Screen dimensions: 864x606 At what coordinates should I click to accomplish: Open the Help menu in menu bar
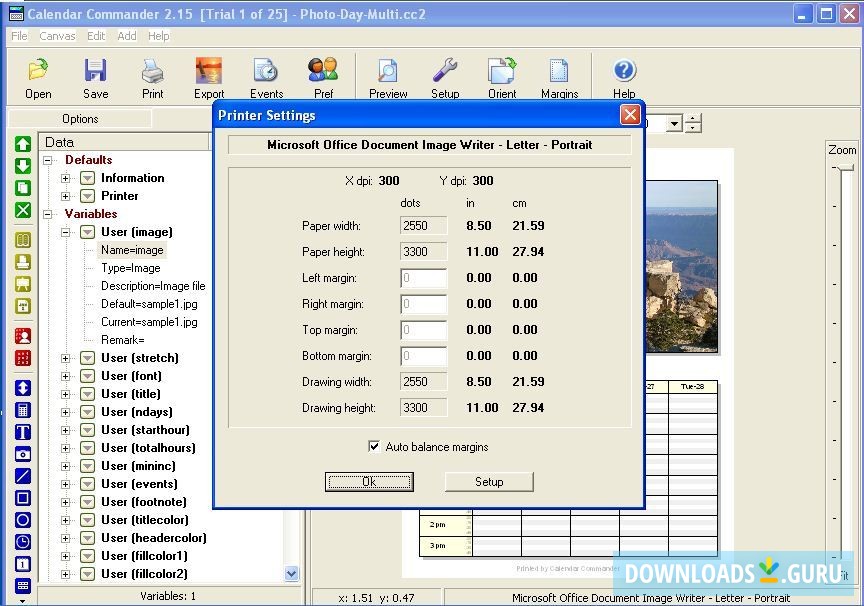(159, 36)
